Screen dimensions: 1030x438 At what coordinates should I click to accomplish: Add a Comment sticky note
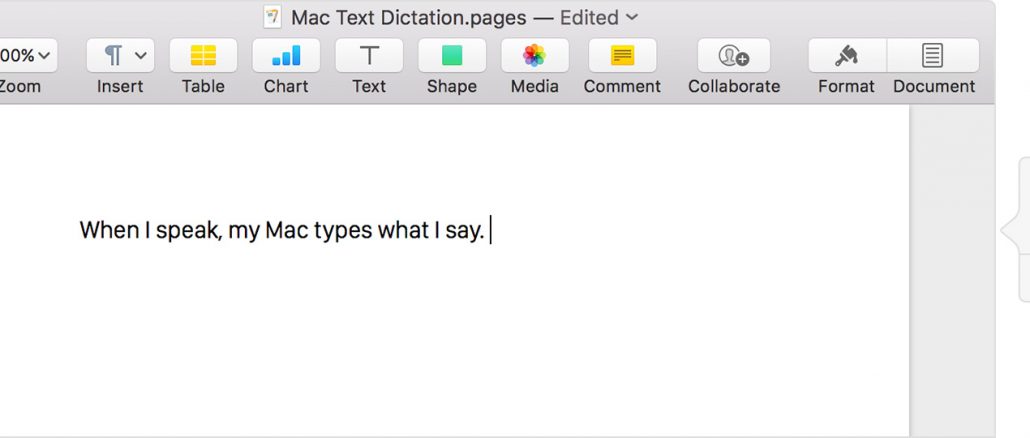[622, 56]
